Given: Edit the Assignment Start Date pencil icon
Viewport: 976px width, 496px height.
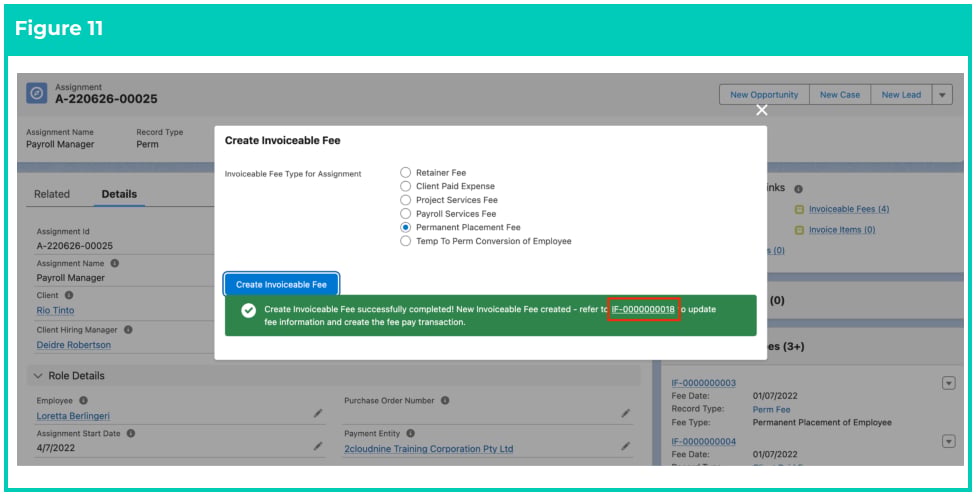Looking at the screenshot, I should point(318,446).
